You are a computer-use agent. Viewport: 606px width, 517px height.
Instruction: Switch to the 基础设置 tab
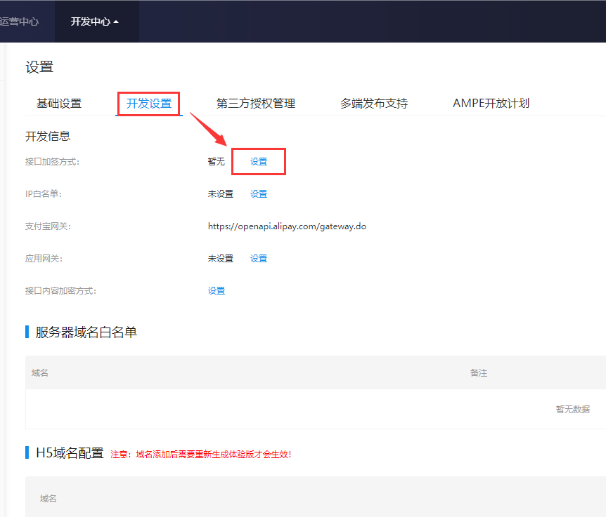click(x=59, y=103)
